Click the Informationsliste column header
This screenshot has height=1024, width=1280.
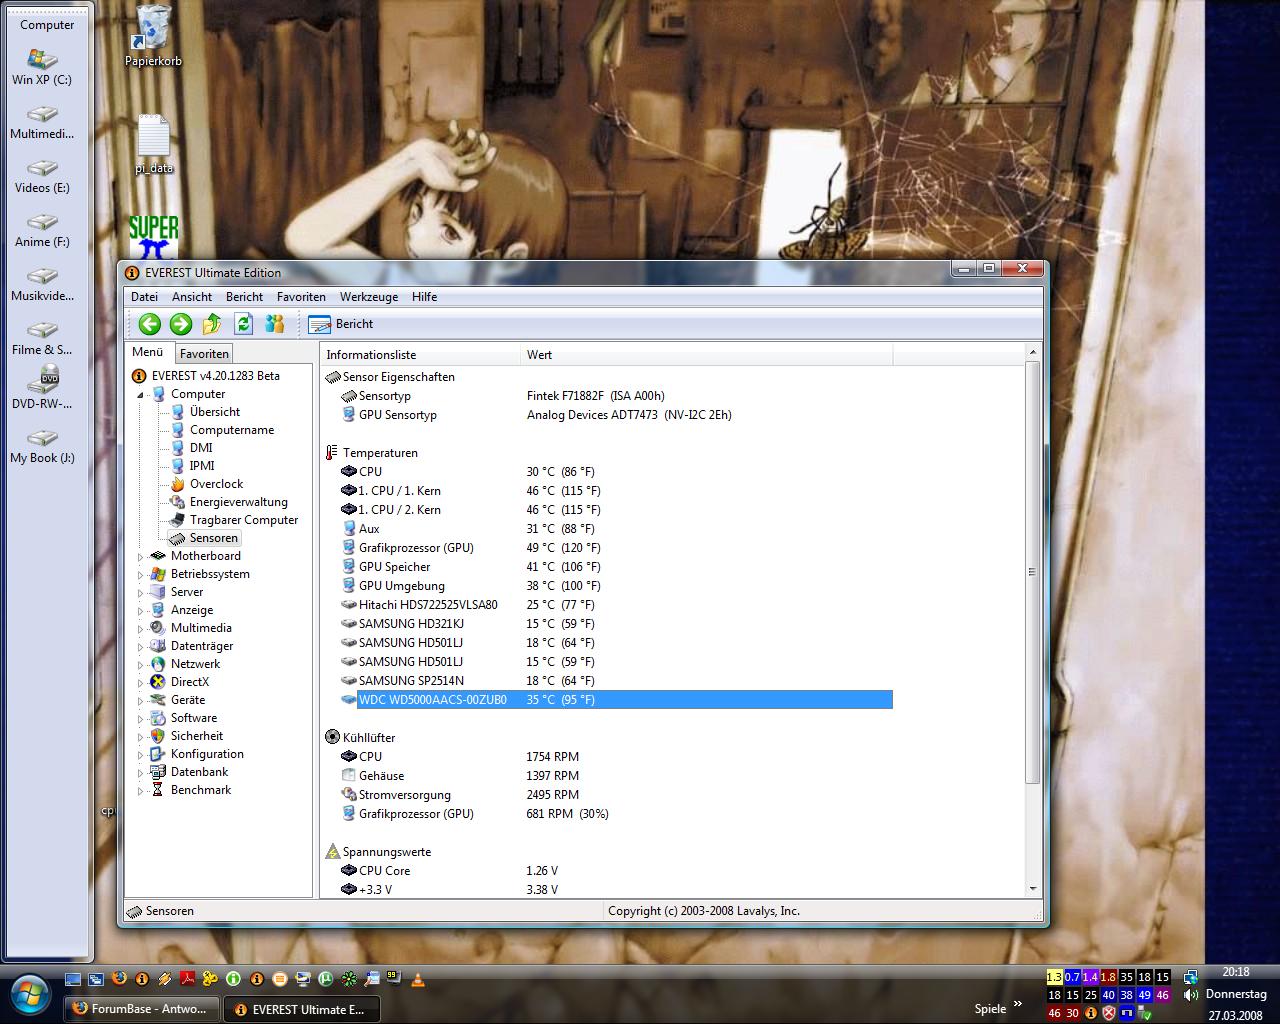421,355
